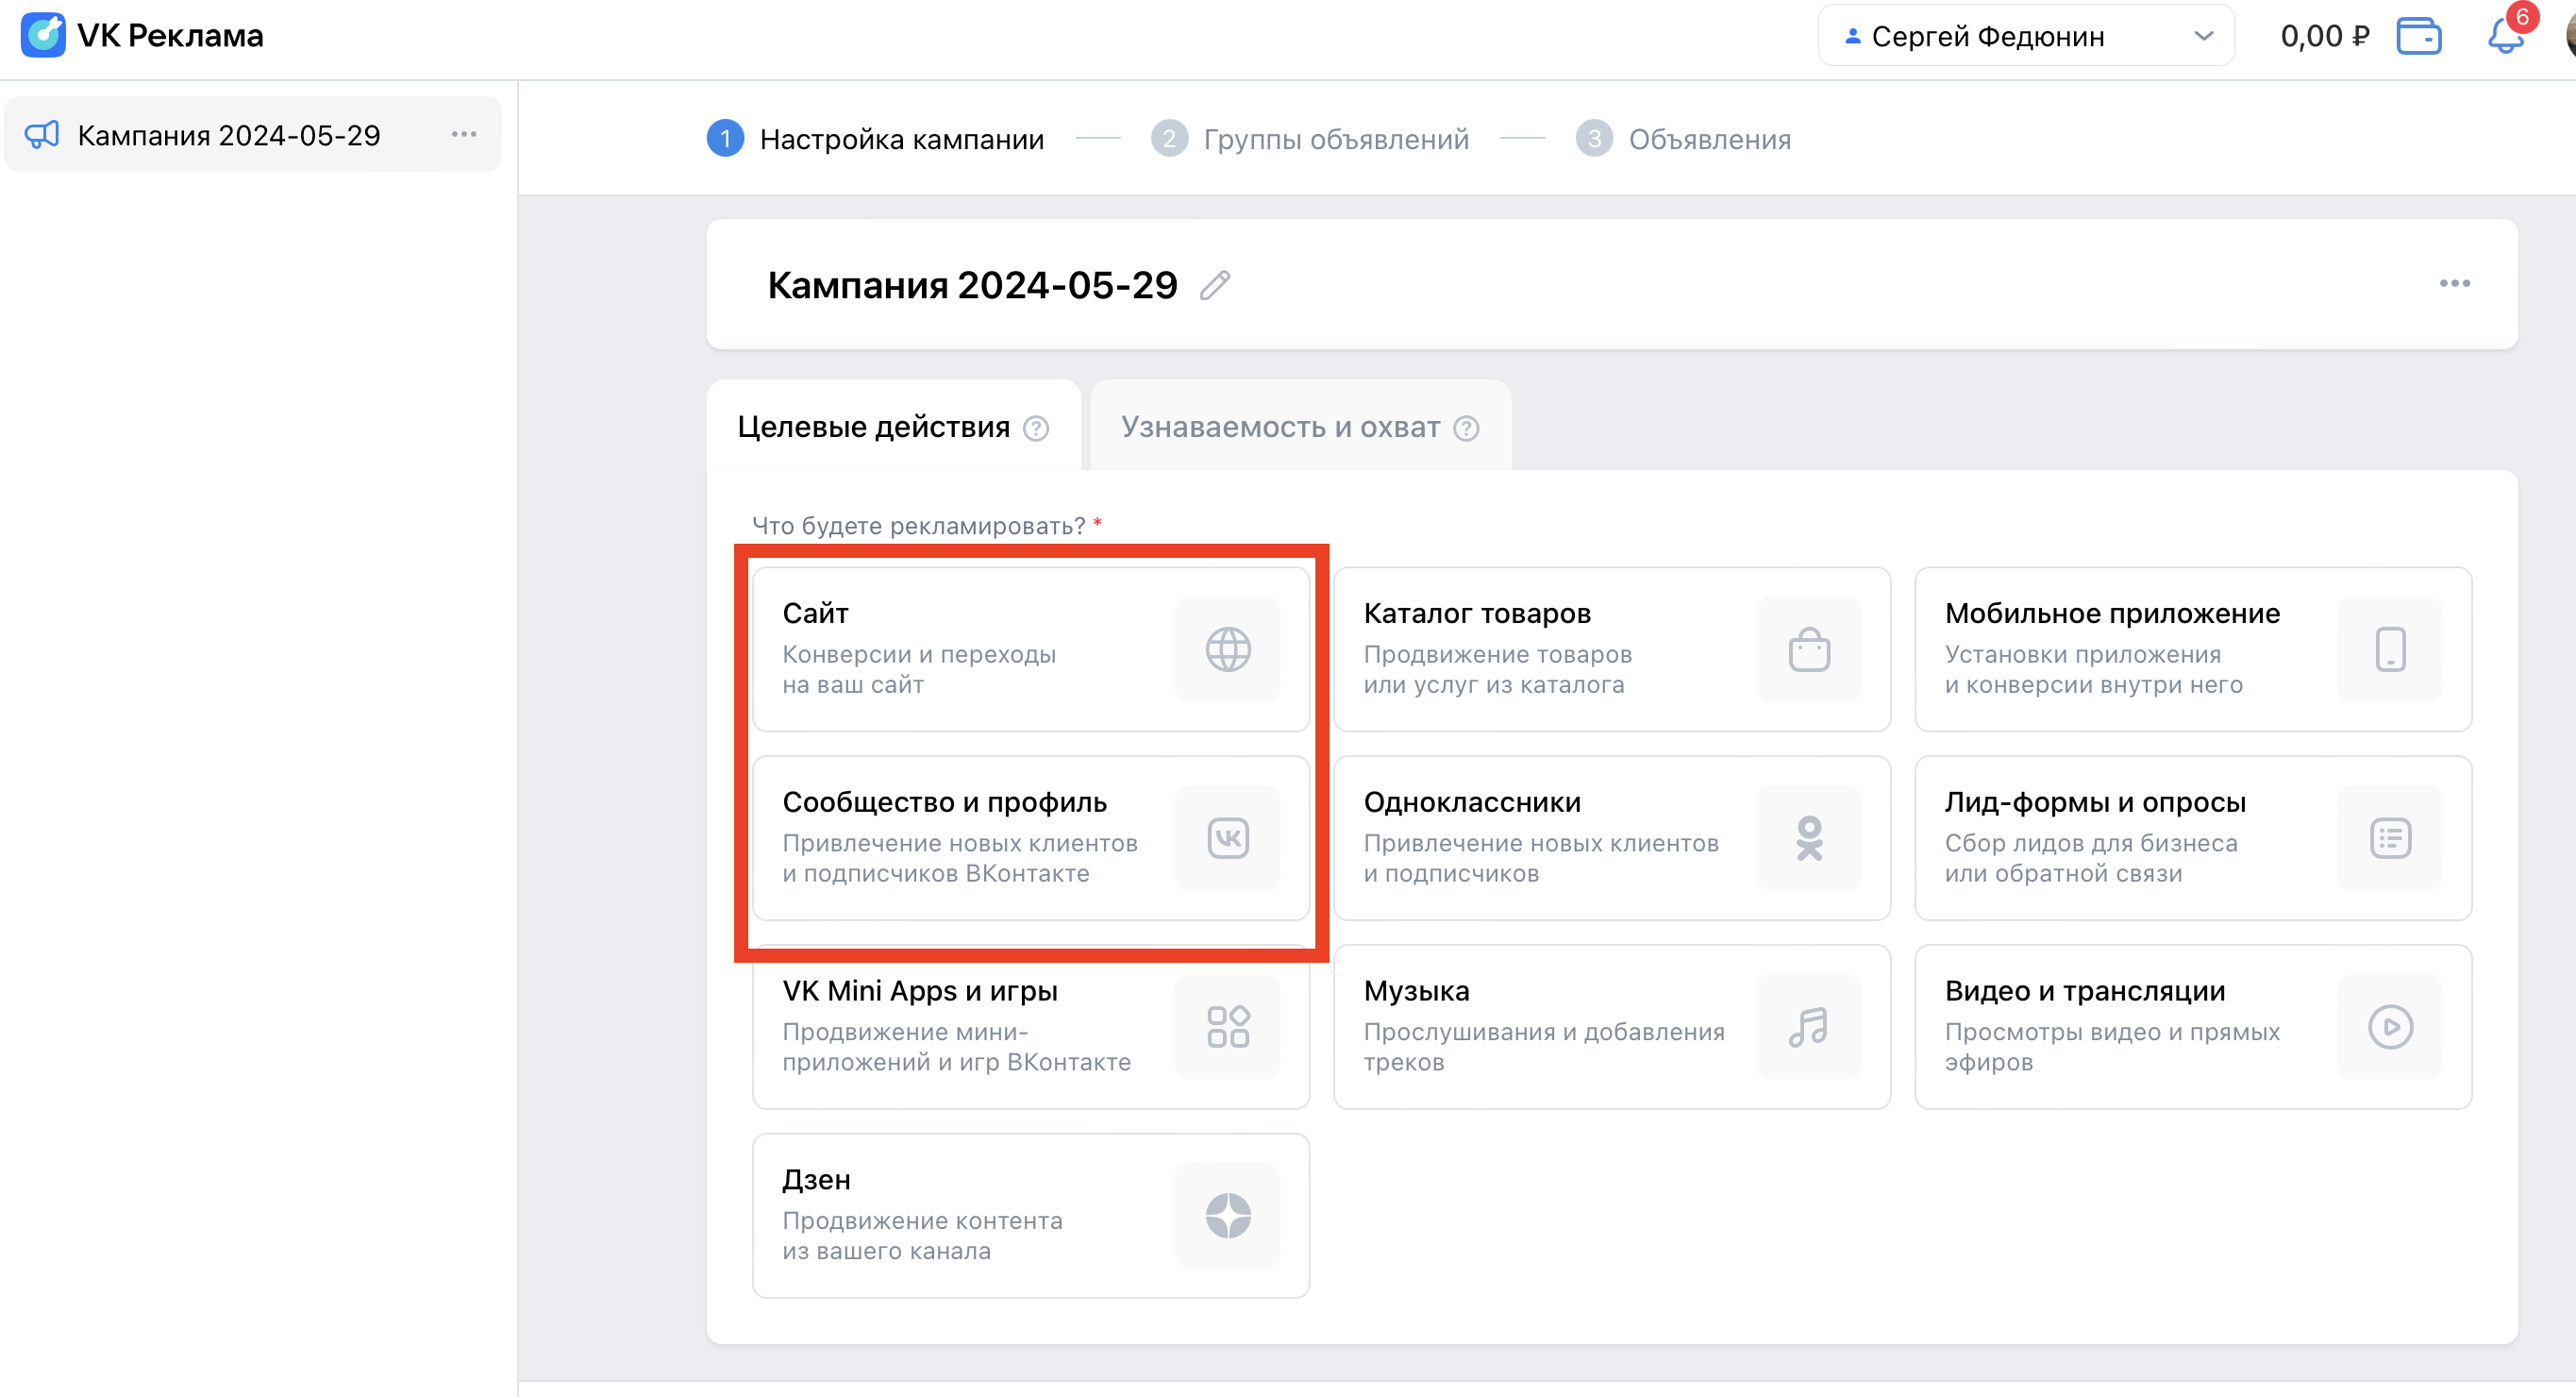
Task: Click the pencil icon to rename campaign
Action: (x=1215, y=285)
